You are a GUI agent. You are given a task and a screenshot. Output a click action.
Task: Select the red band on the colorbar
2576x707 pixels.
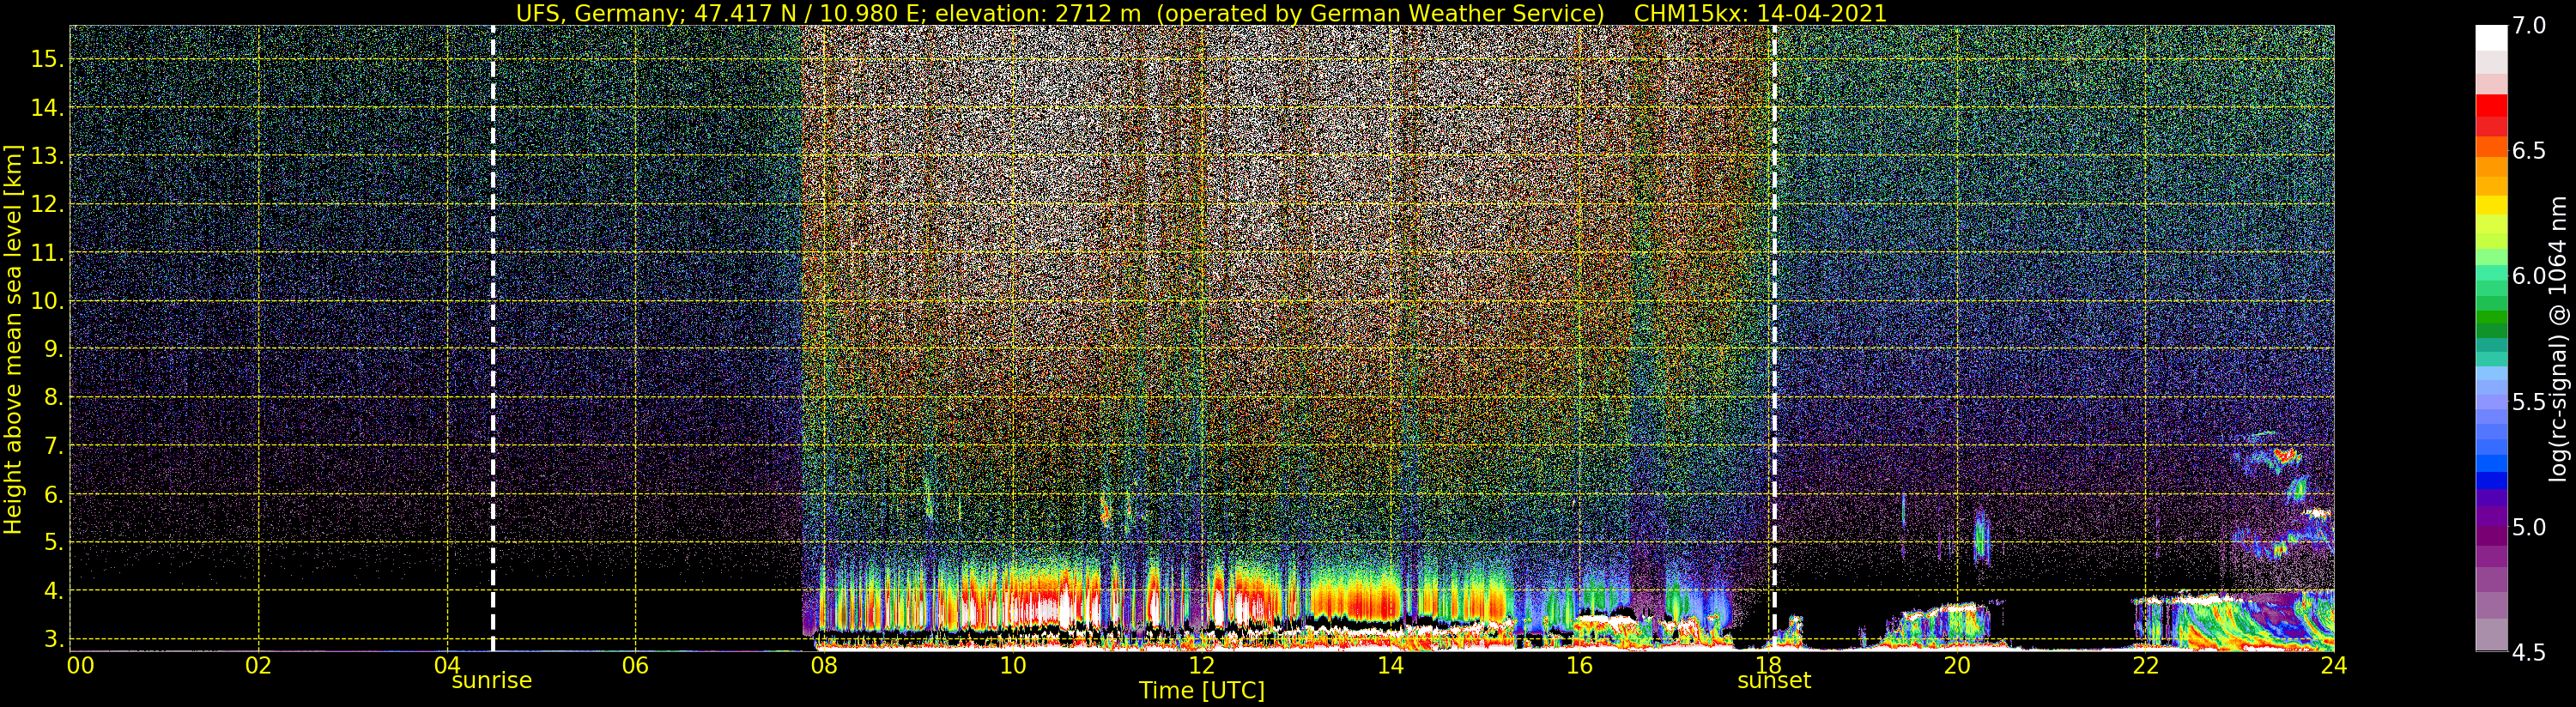[x=2490, y=105]
